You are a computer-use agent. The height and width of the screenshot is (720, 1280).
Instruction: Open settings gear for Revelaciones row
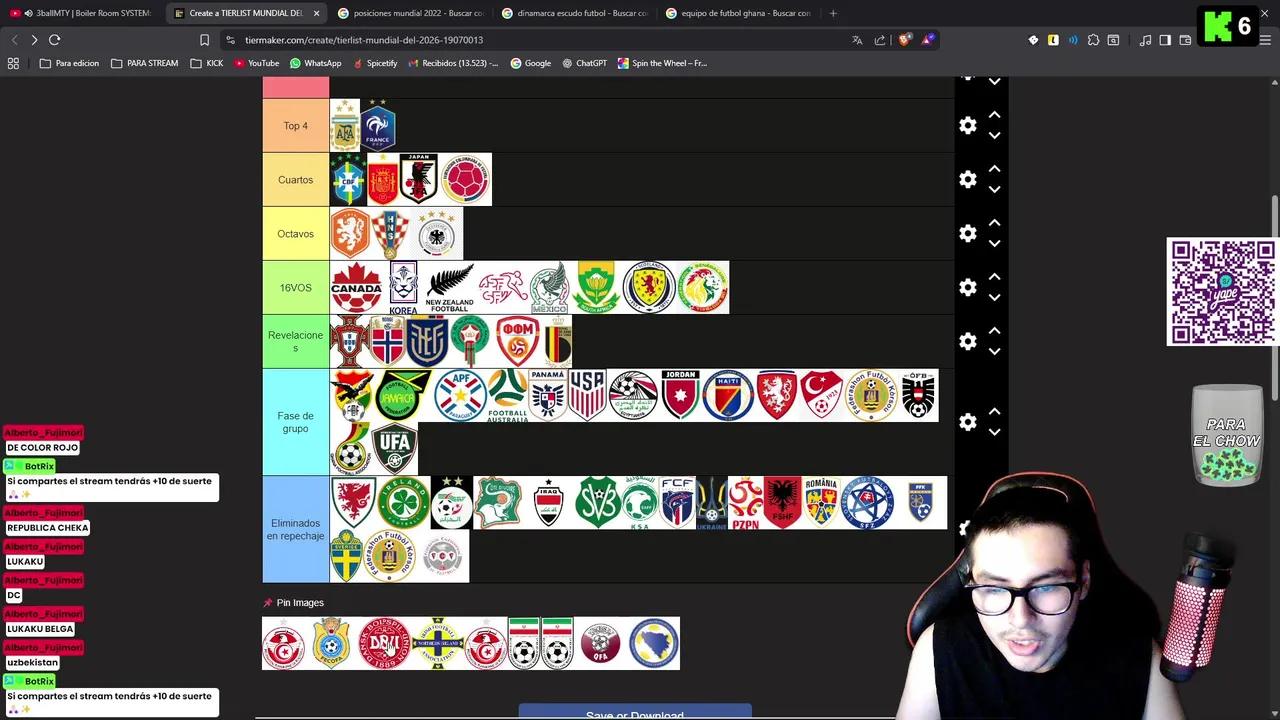[x=967, y=342]
